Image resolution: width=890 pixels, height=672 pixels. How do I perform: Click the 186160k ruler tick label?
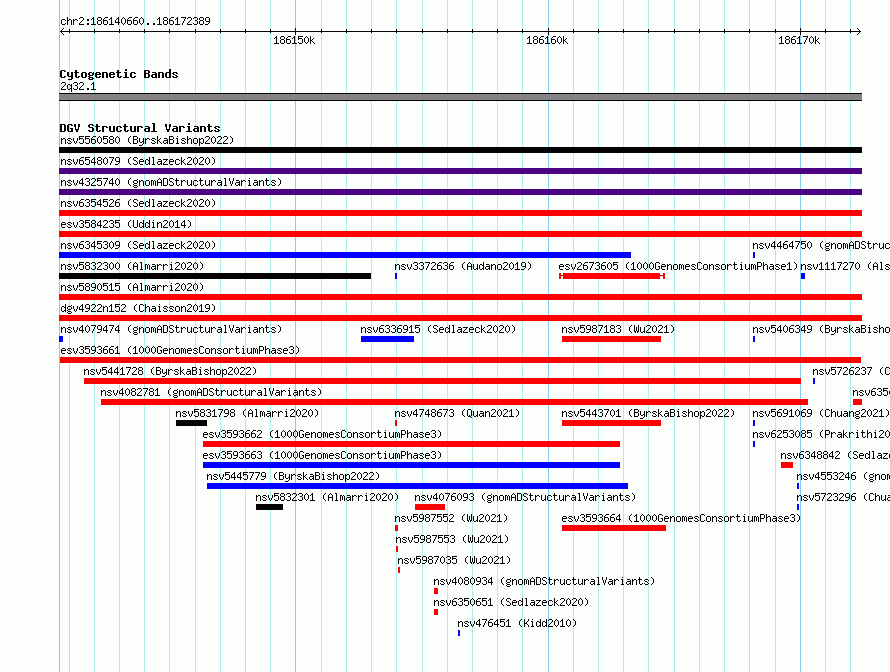[x=547, y=40]
